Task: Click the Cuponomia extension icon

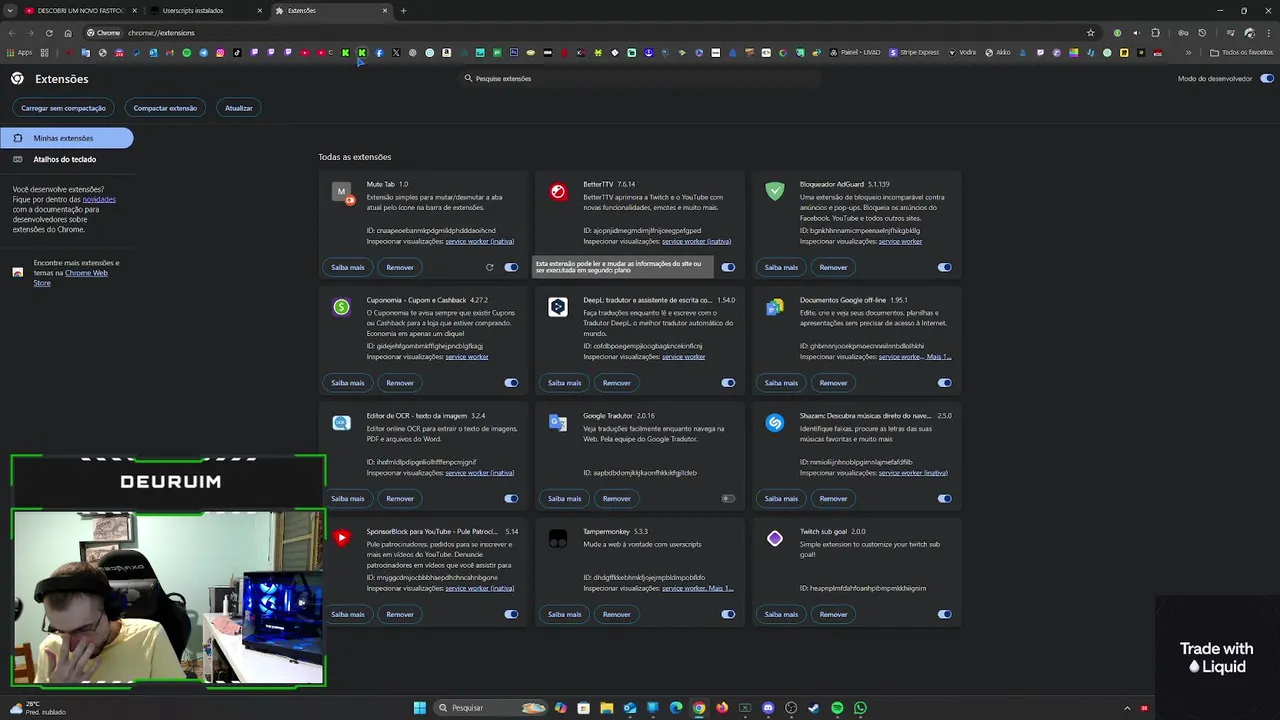Action: 342,307
